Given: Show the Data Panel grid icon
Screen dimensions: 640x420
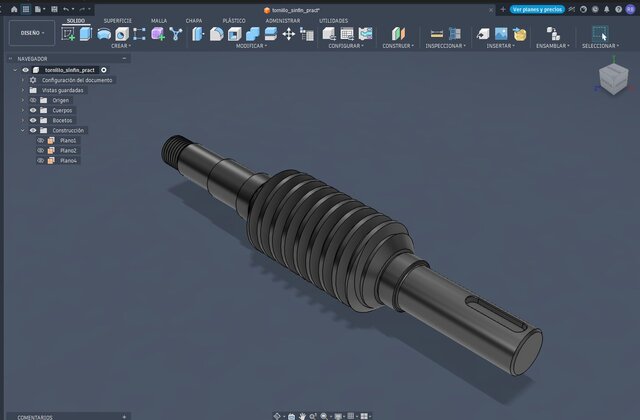Looking at the screenshot, I should pos(26,9).
